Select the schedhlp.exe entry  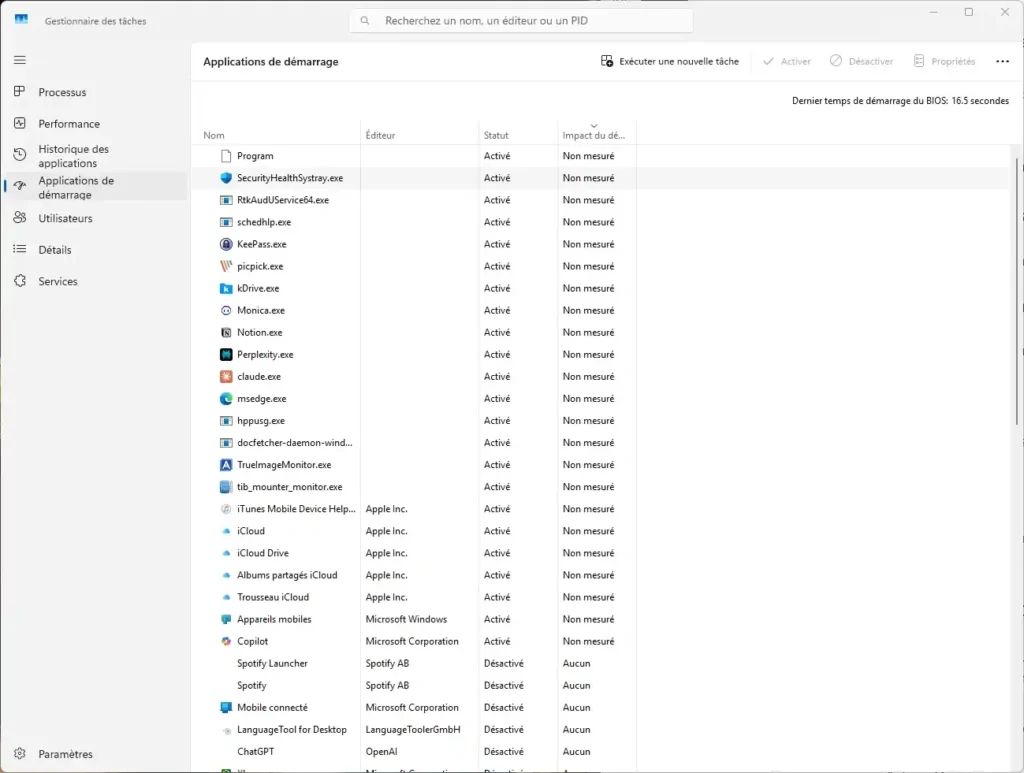tap(601, 222)
